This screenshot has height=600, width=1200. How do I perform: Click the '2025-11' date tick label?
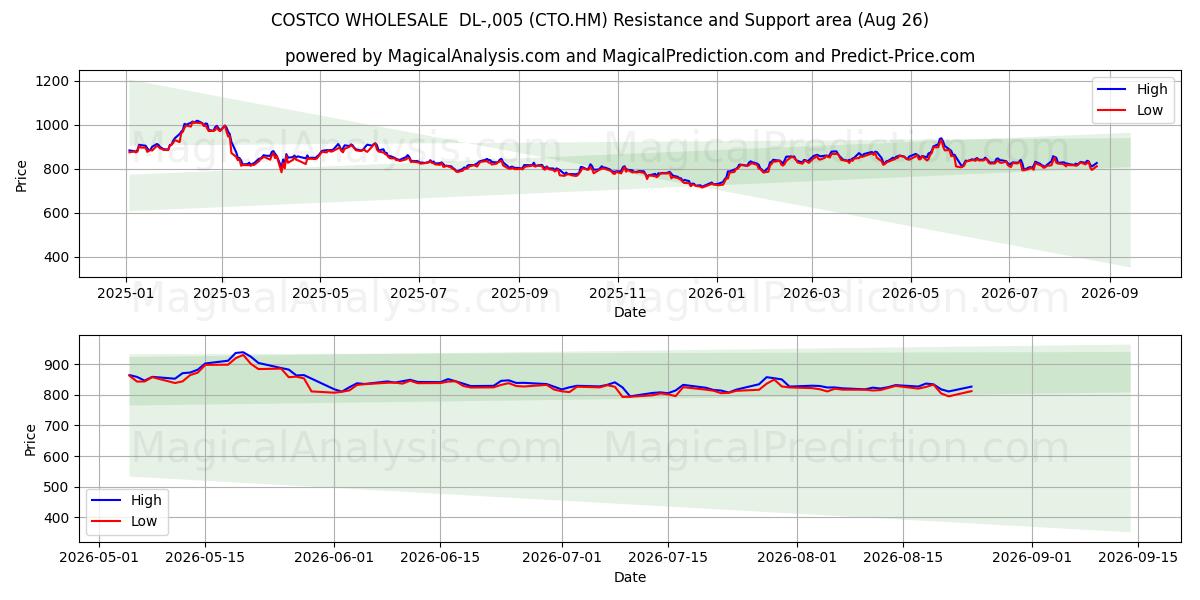coord(617,294)
